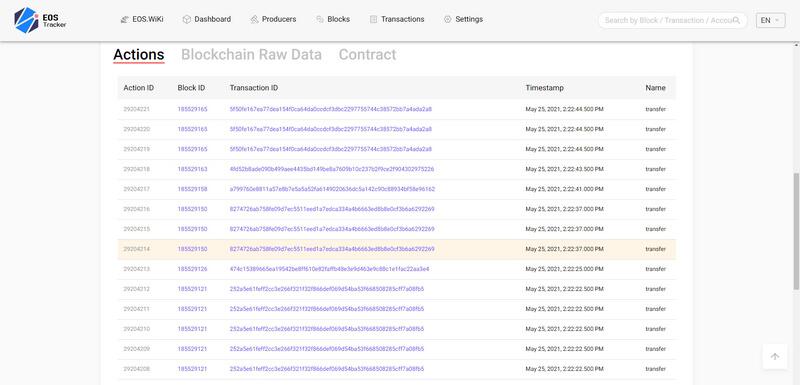
Task: Click the Timestamp column header
Action: coord(544,88)
